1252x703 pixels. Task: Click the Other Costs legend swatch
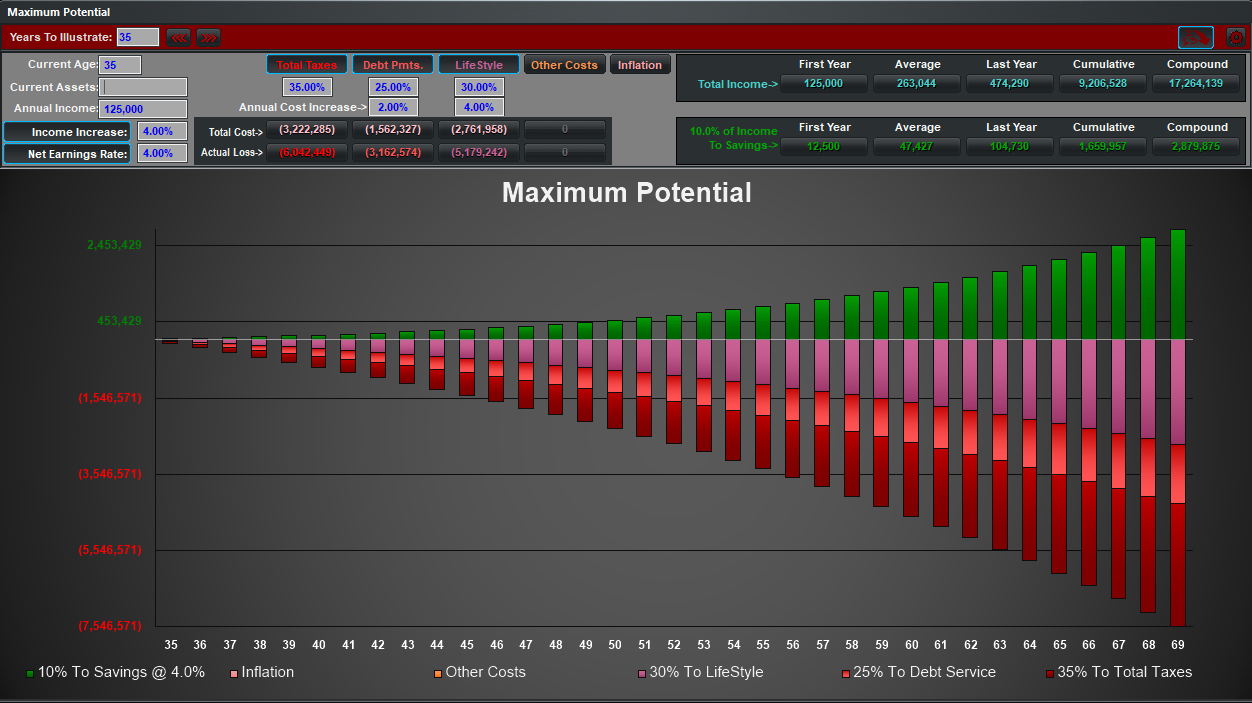438,674
